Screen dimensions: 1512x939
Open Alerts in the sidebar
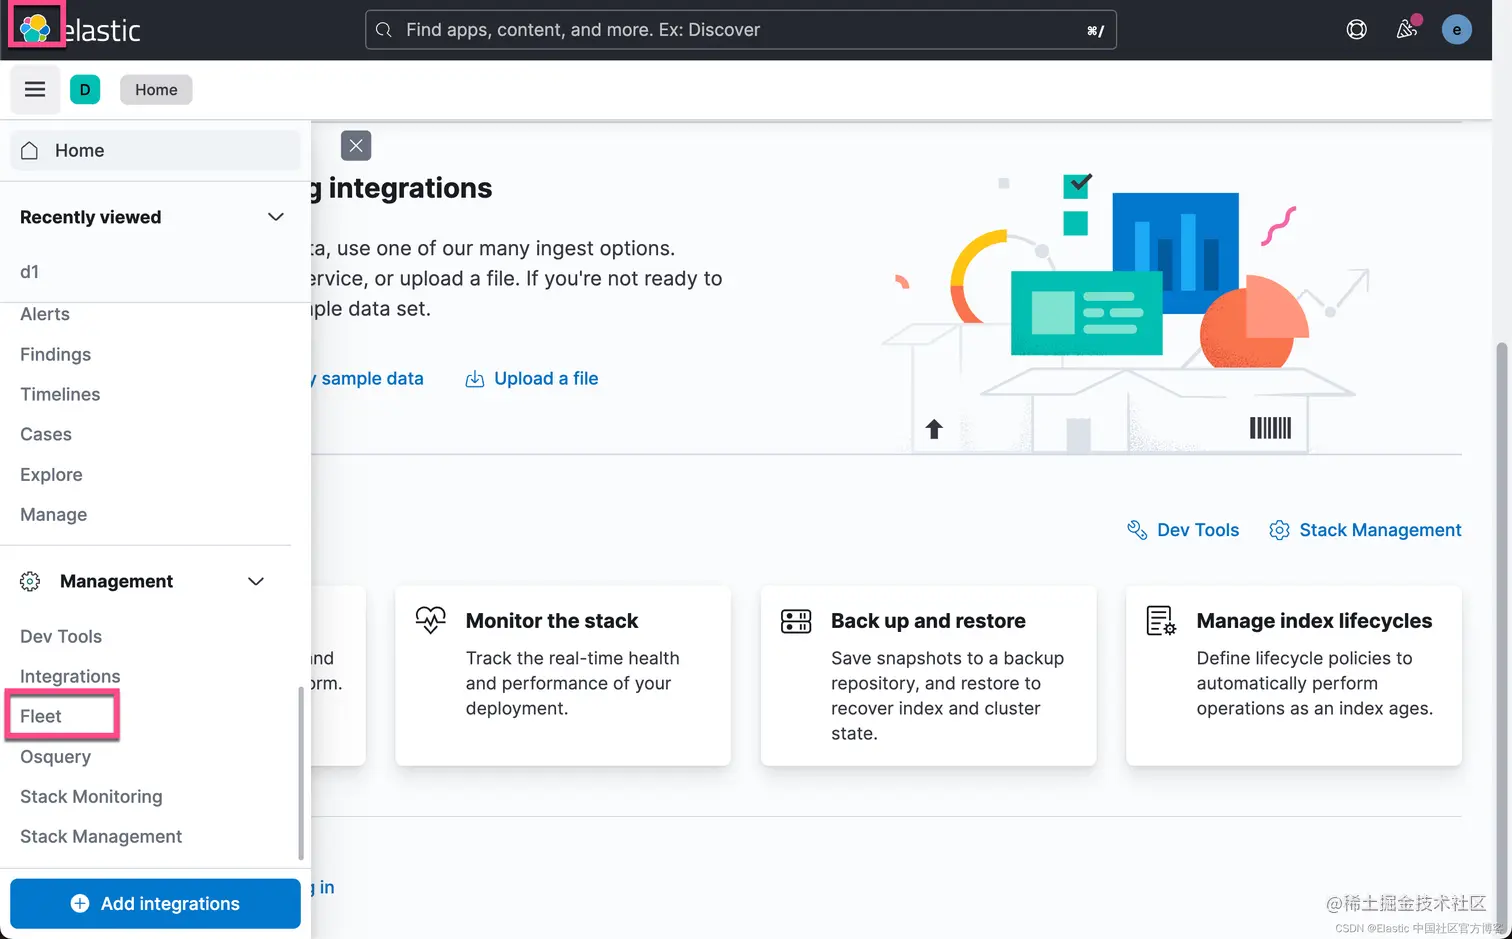[45, 314]
